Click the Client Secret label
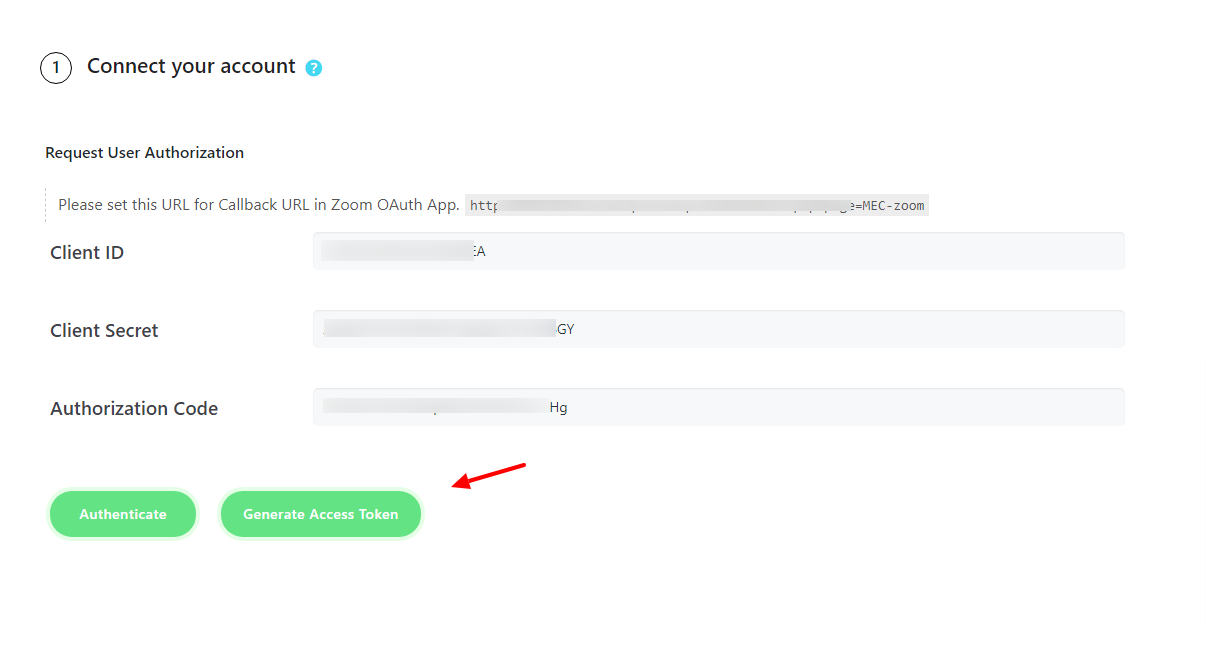This screenshot has width=1206, height=651. point(104,331)
